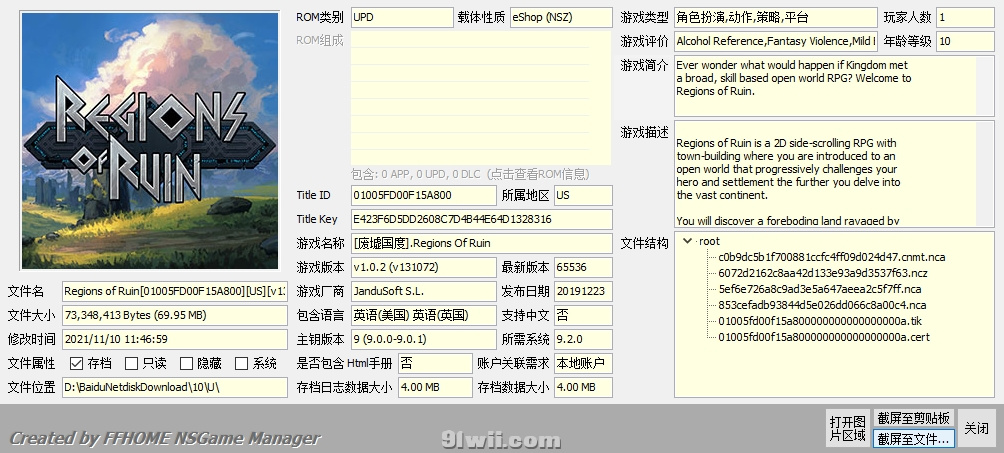Click the 支持中文 field showing 否
Viewport: 1004px width, 453px height.
(583, 315)
